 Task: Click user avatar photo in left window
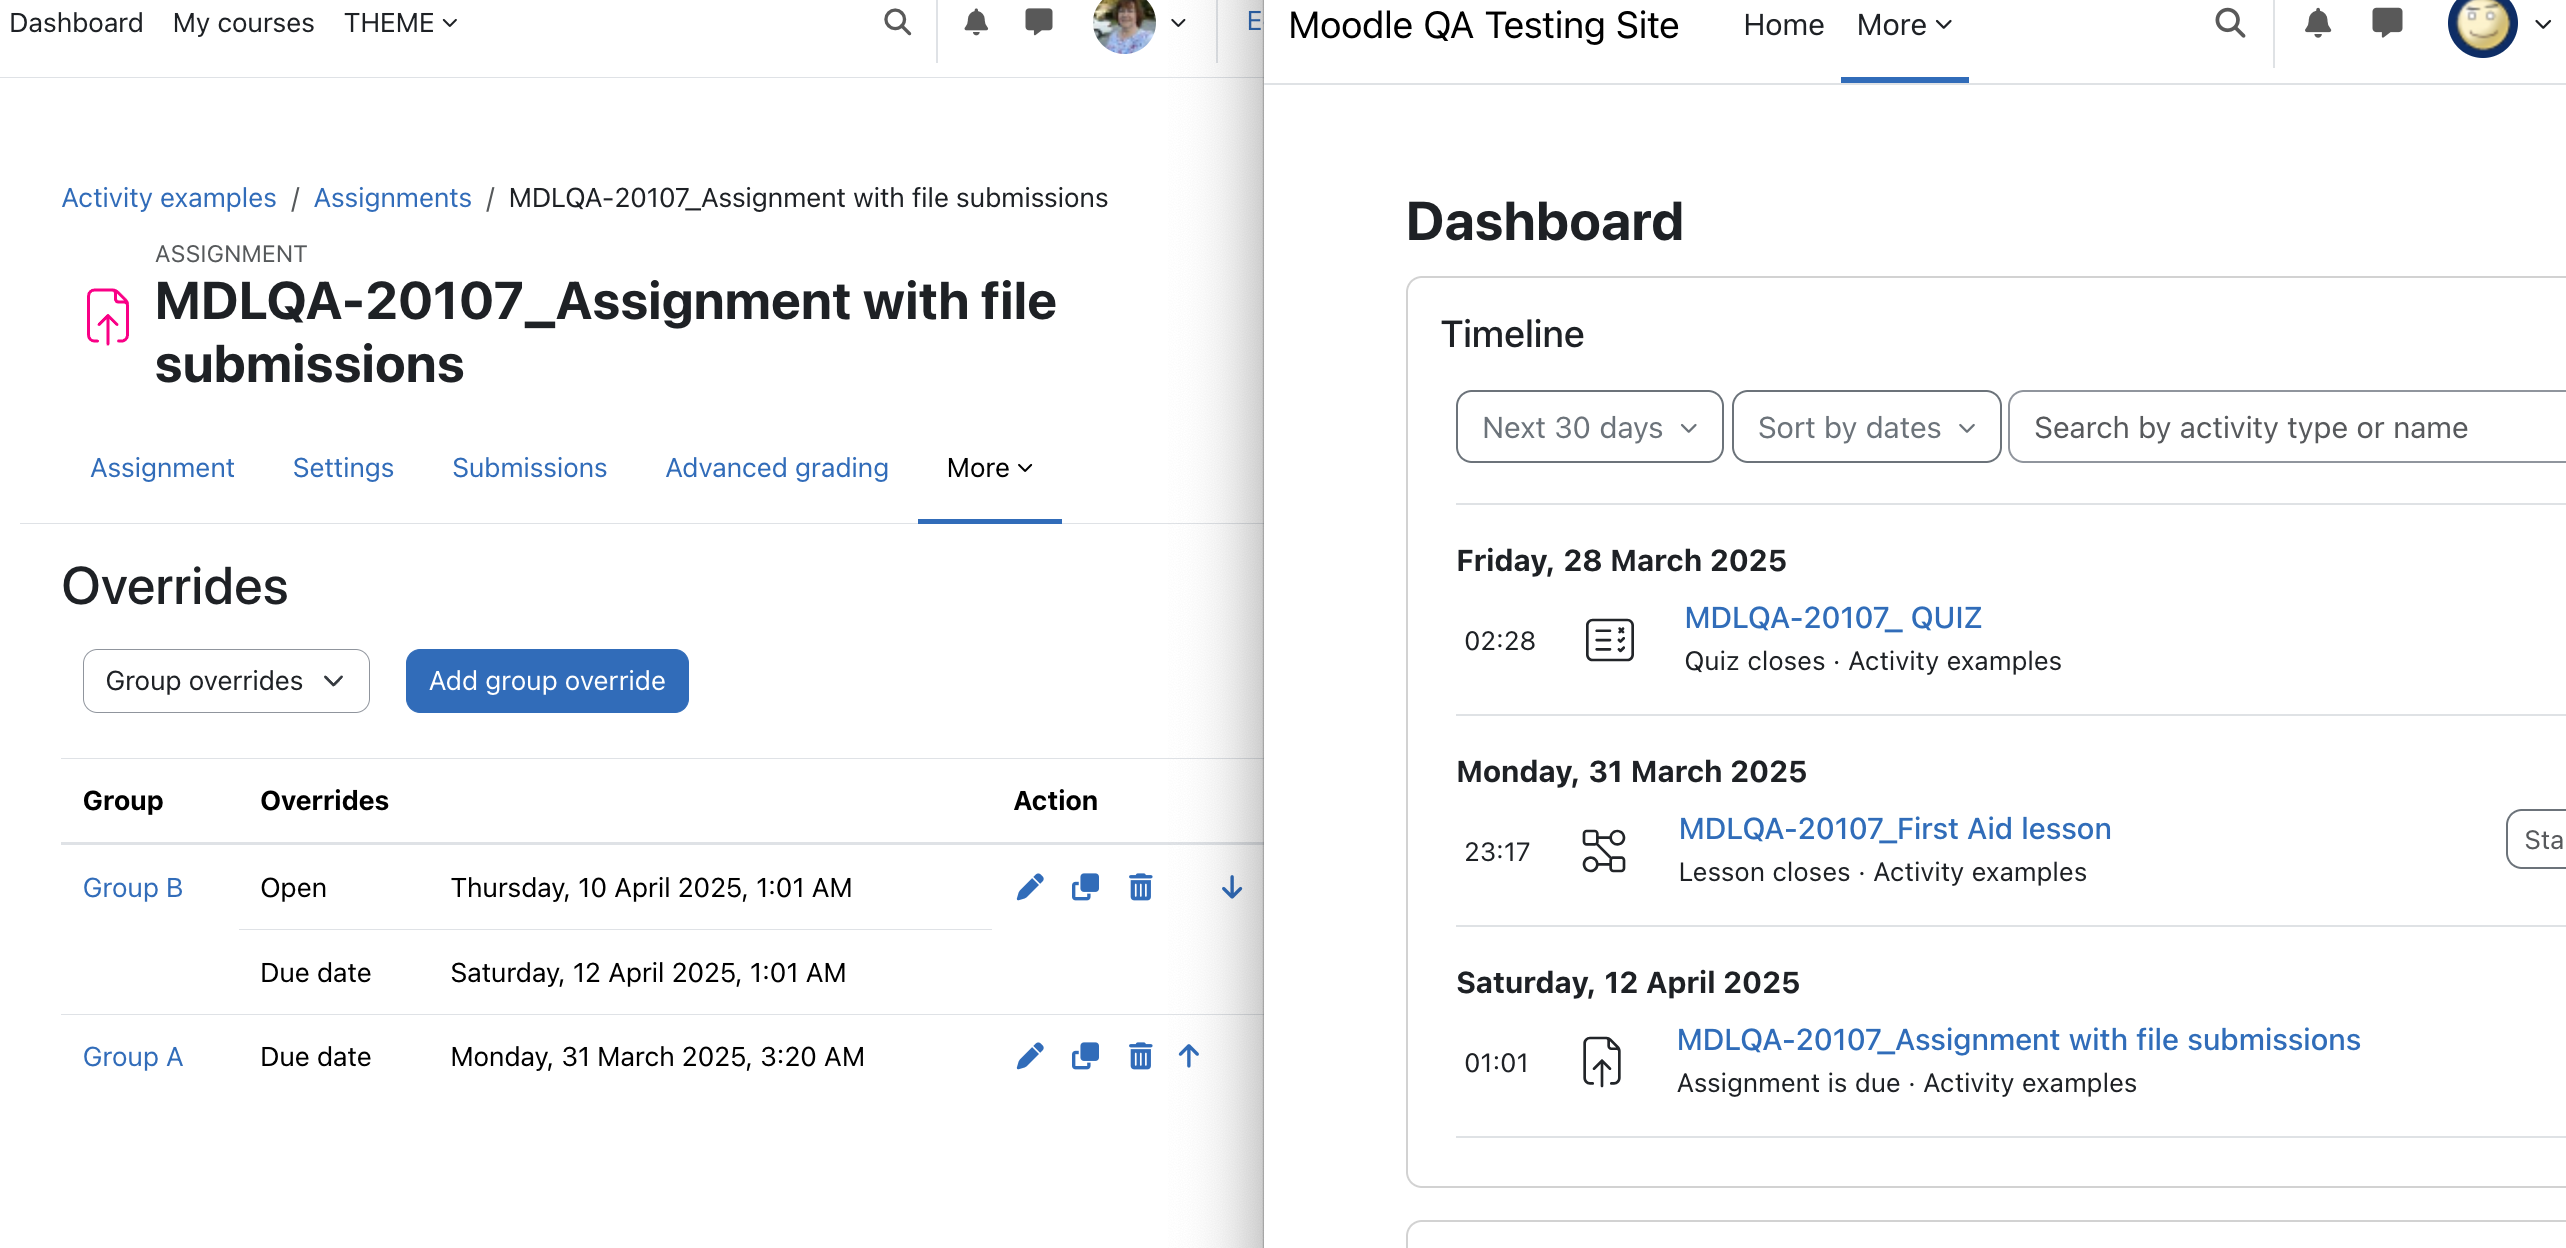pyautogui.click(x=1124, y=24)
